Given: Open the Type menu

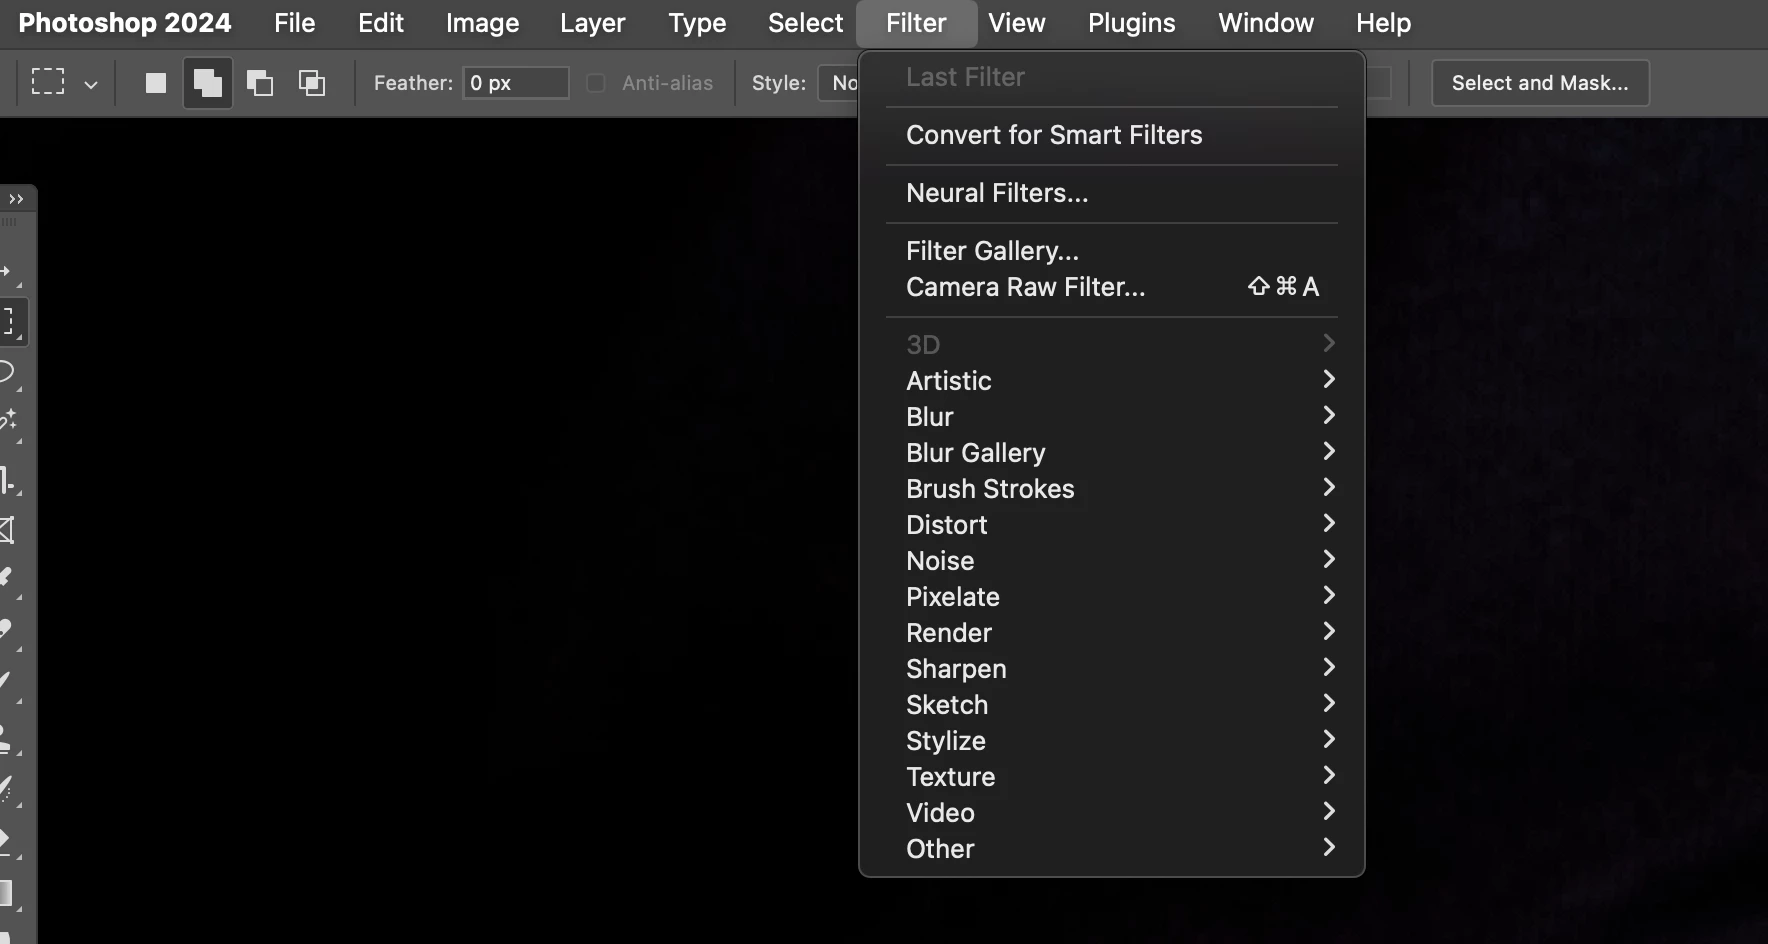Looking at the screenshot, I should point(697,23).
